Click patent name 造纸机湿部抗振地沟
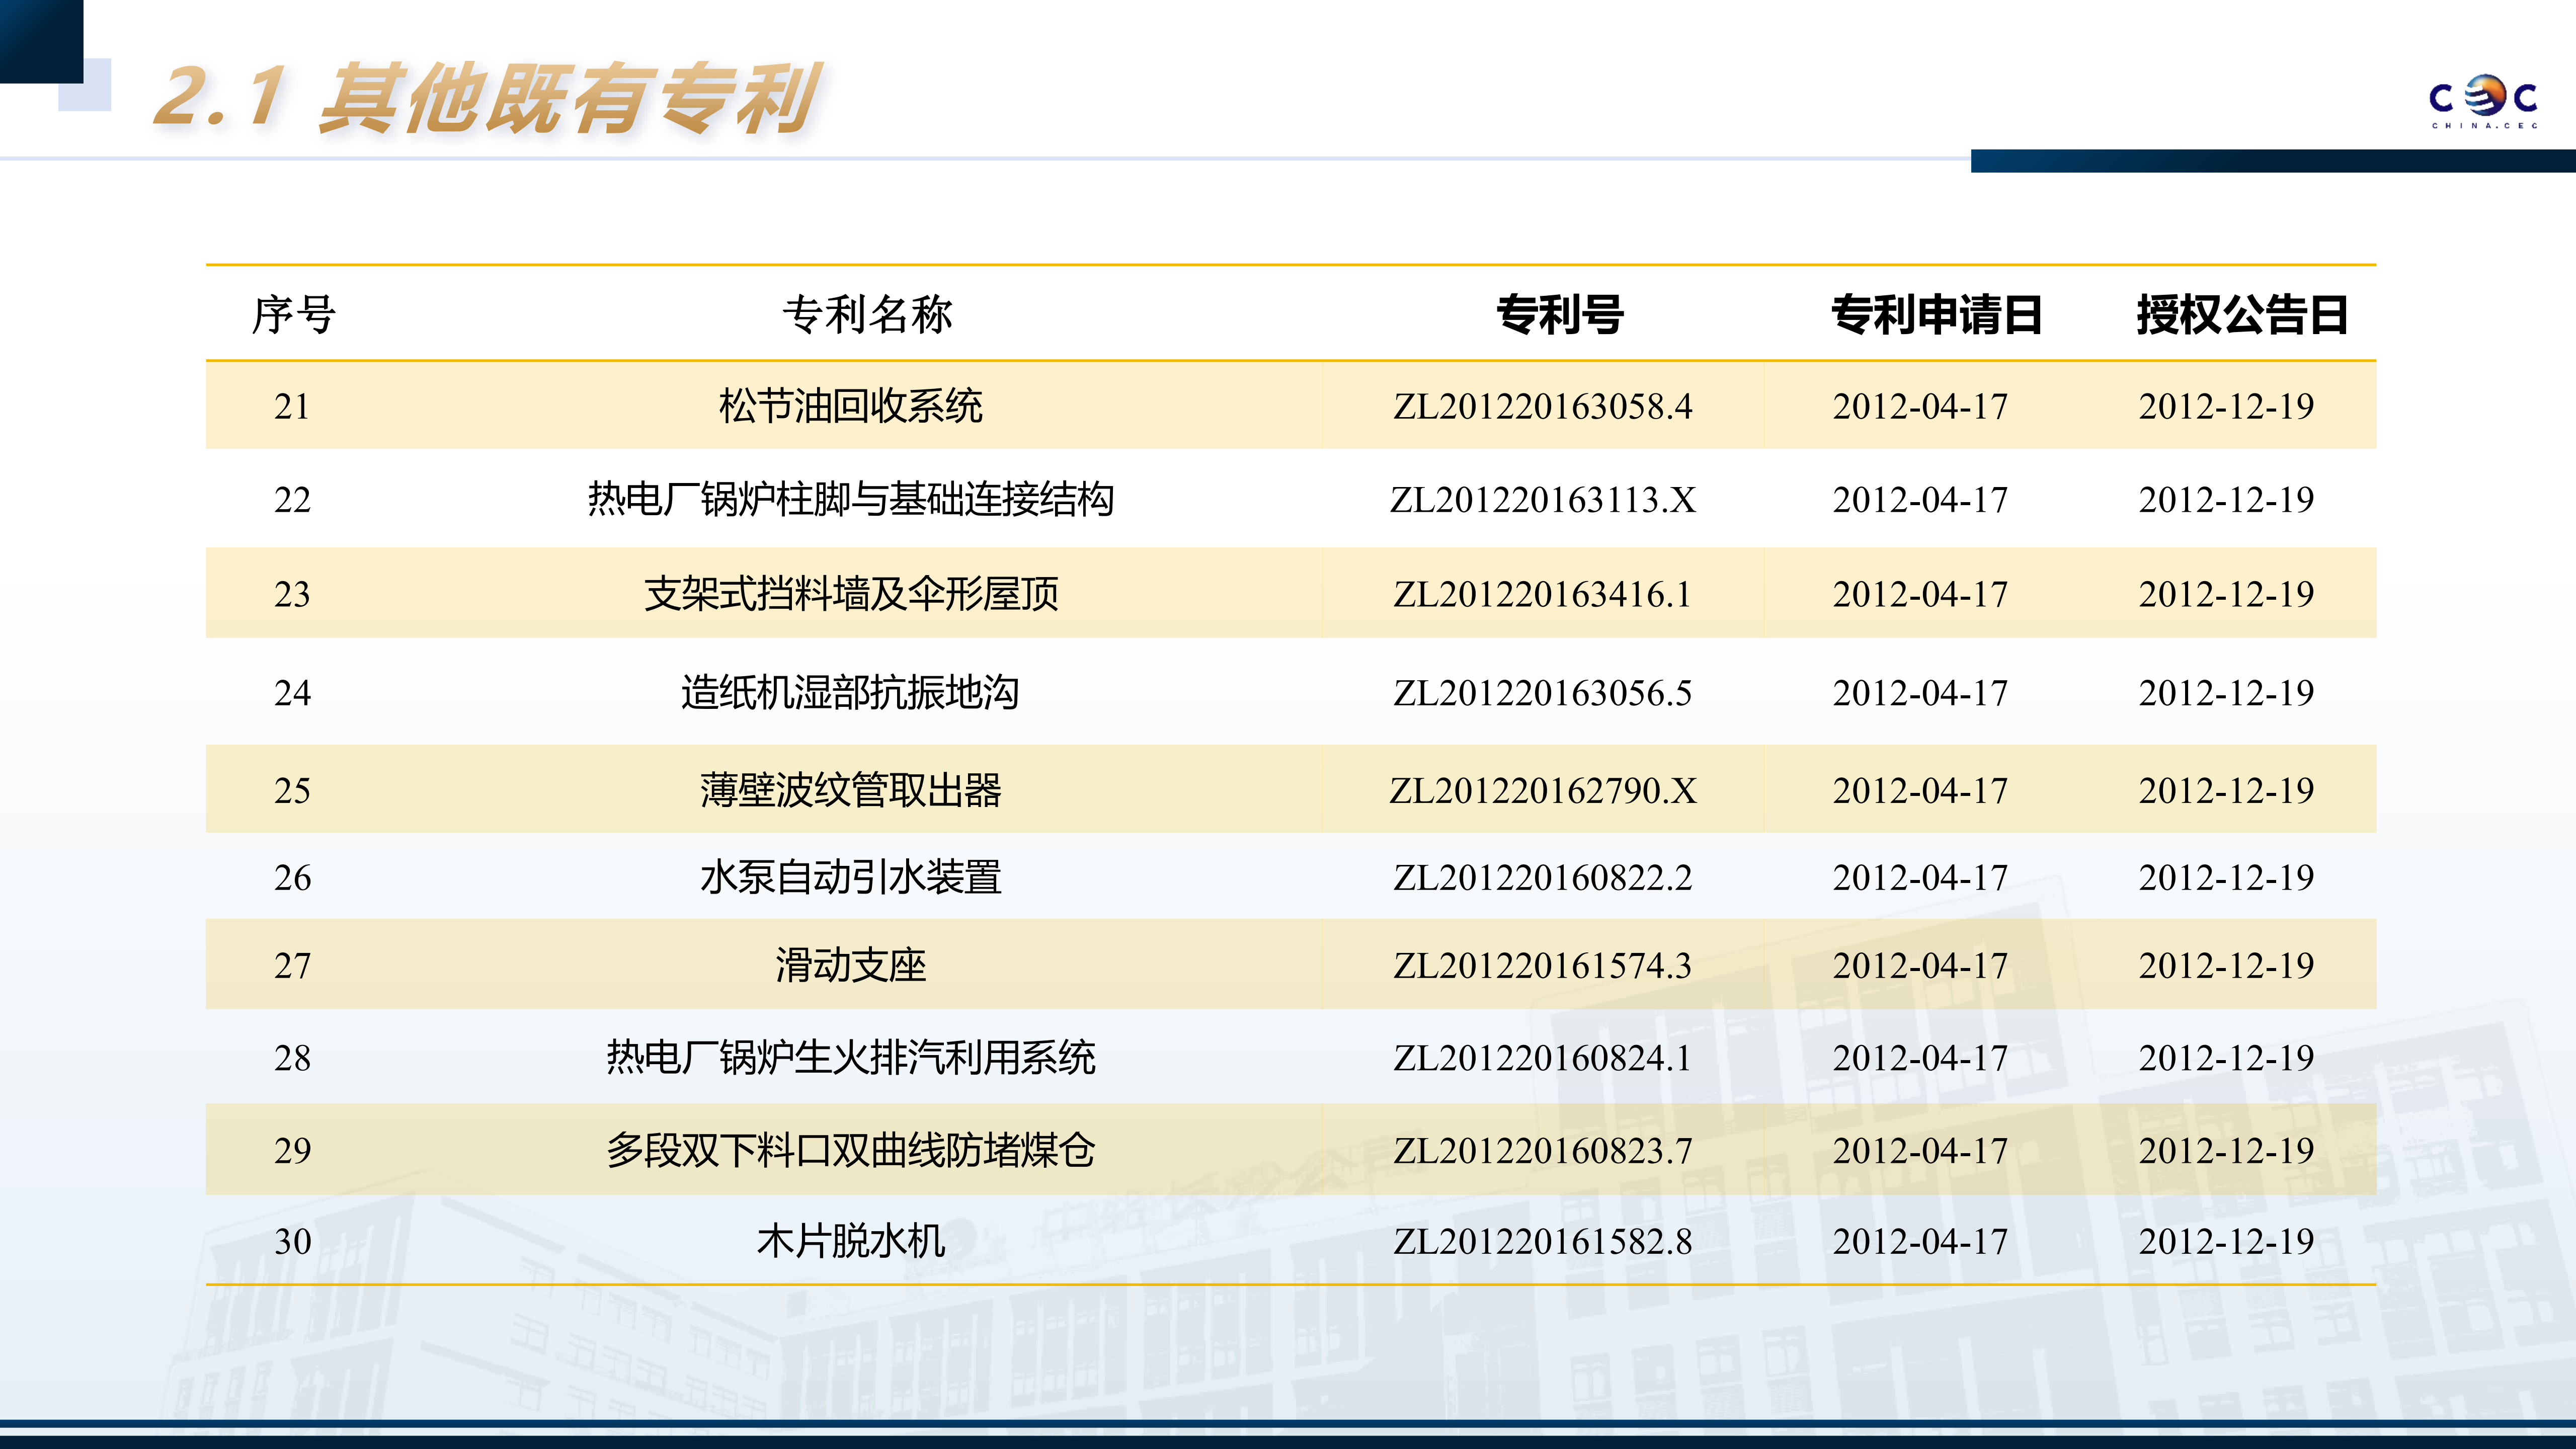Viewport: 2576px width, 1449px height. point(850,692)
